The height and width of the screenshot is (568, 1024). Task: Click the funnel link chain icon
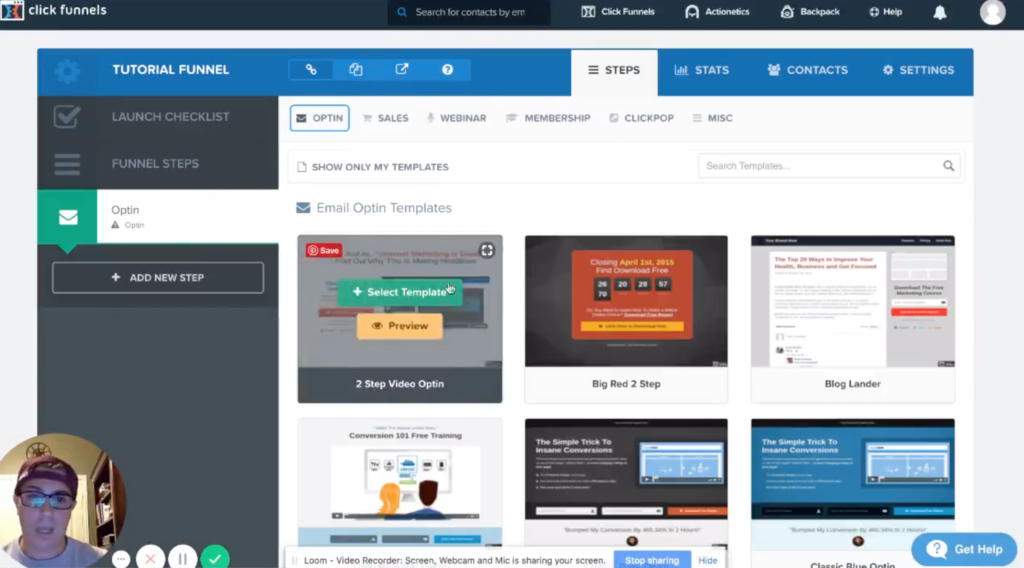(311, 69)
